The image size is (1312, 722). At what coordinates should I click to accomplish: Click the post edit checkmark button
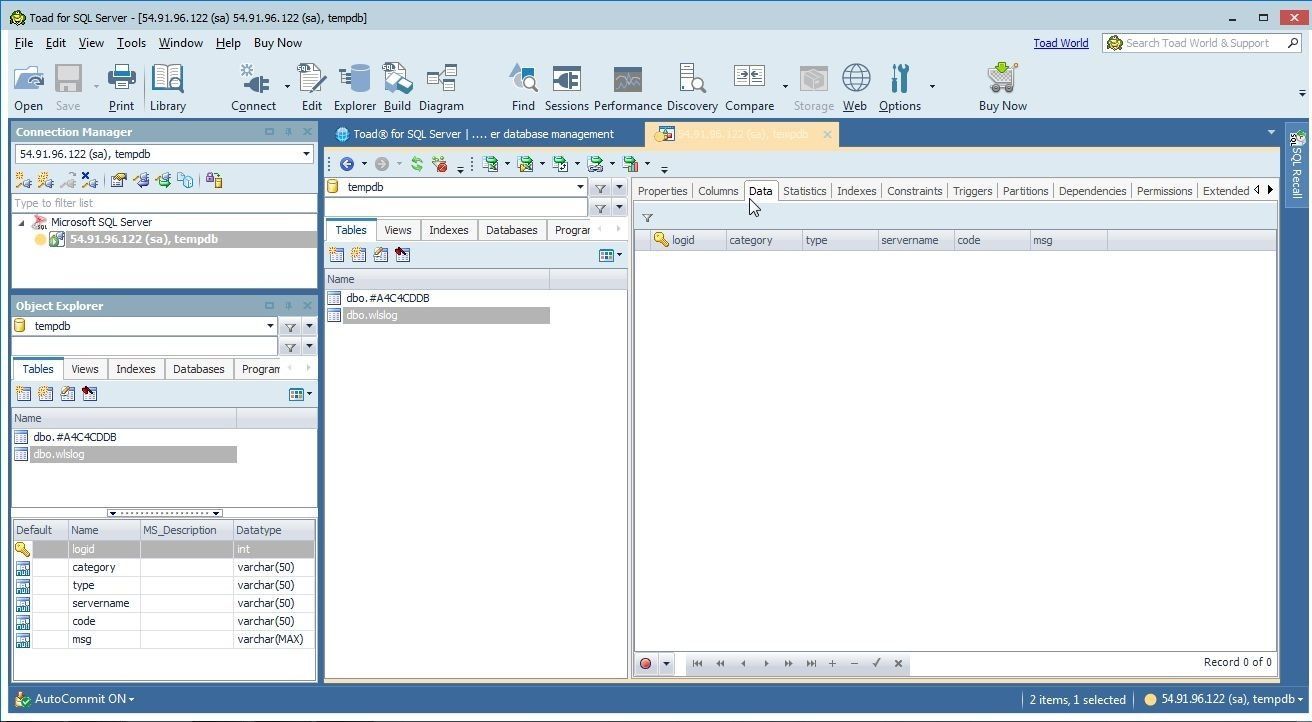click(x=876, y=663)
